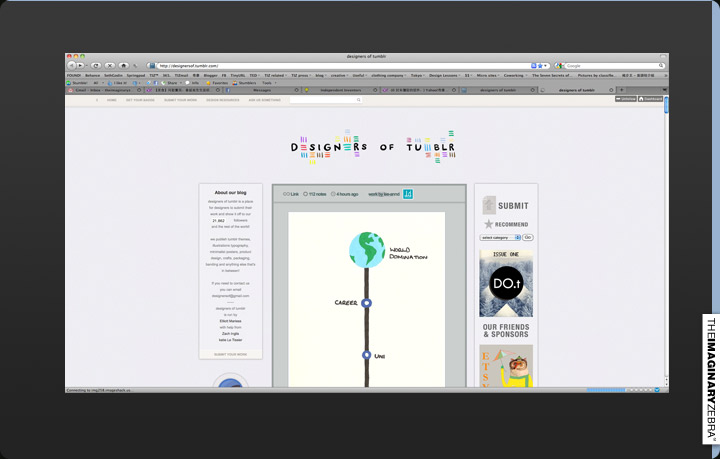Open the DO.t Issue One thumbnail

click(506, 283)
